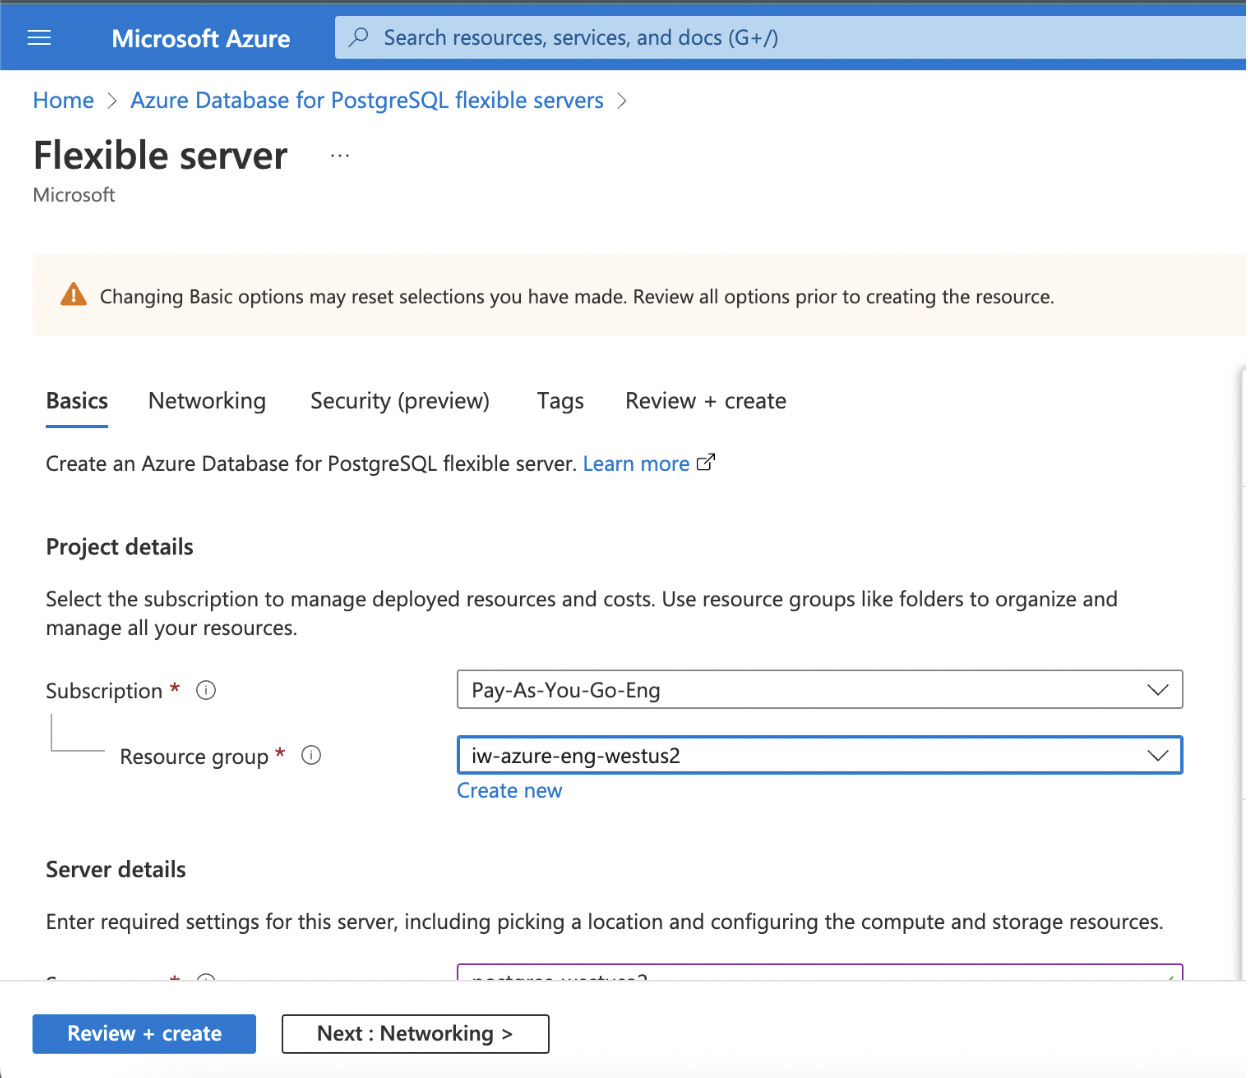This screenshot has height=1078, width=1248.
Task: Open the hamburger portal menu
Action: [39, 38]
